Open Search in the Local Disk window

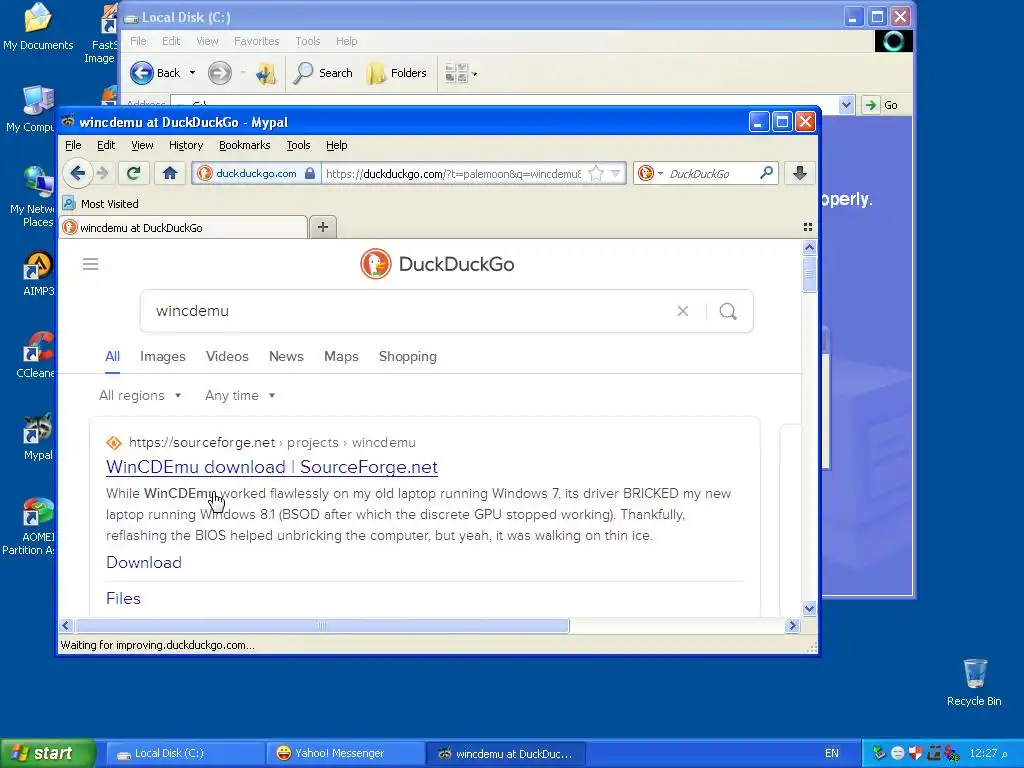[x=323, y=73]
